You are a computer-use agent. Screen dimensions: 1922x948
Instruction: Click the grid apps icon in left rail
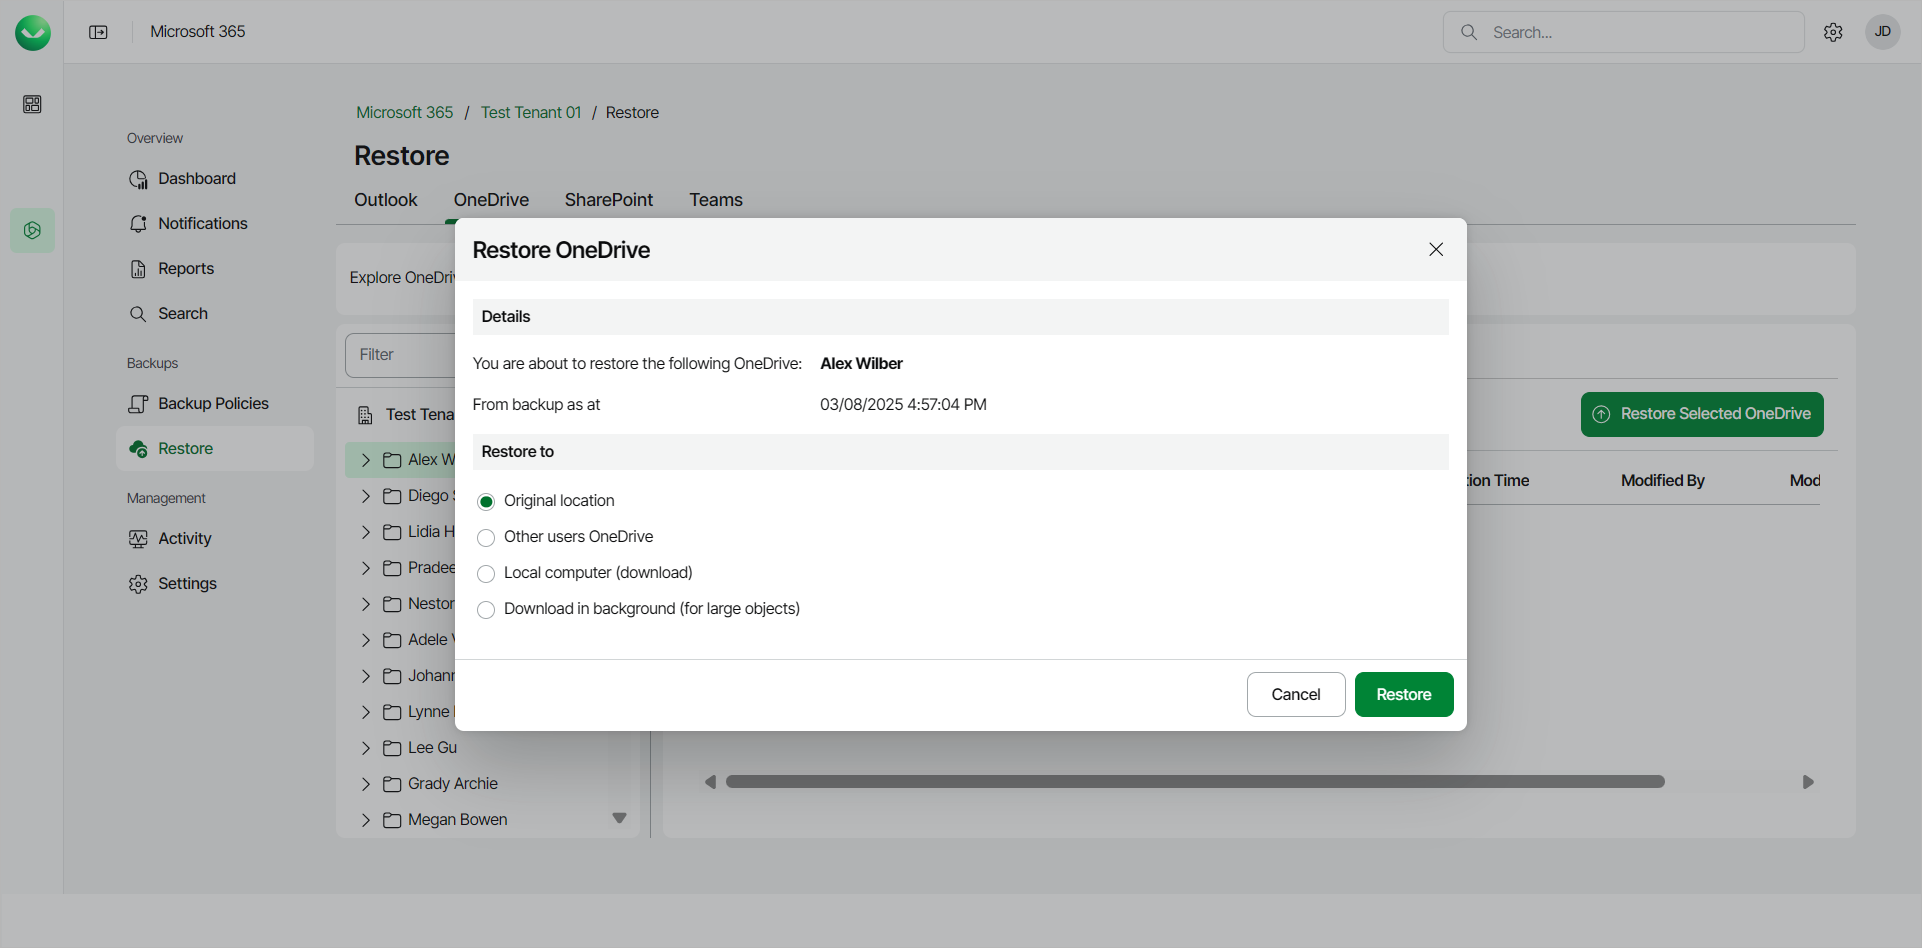pyautogui.click(x=32, y=104)
